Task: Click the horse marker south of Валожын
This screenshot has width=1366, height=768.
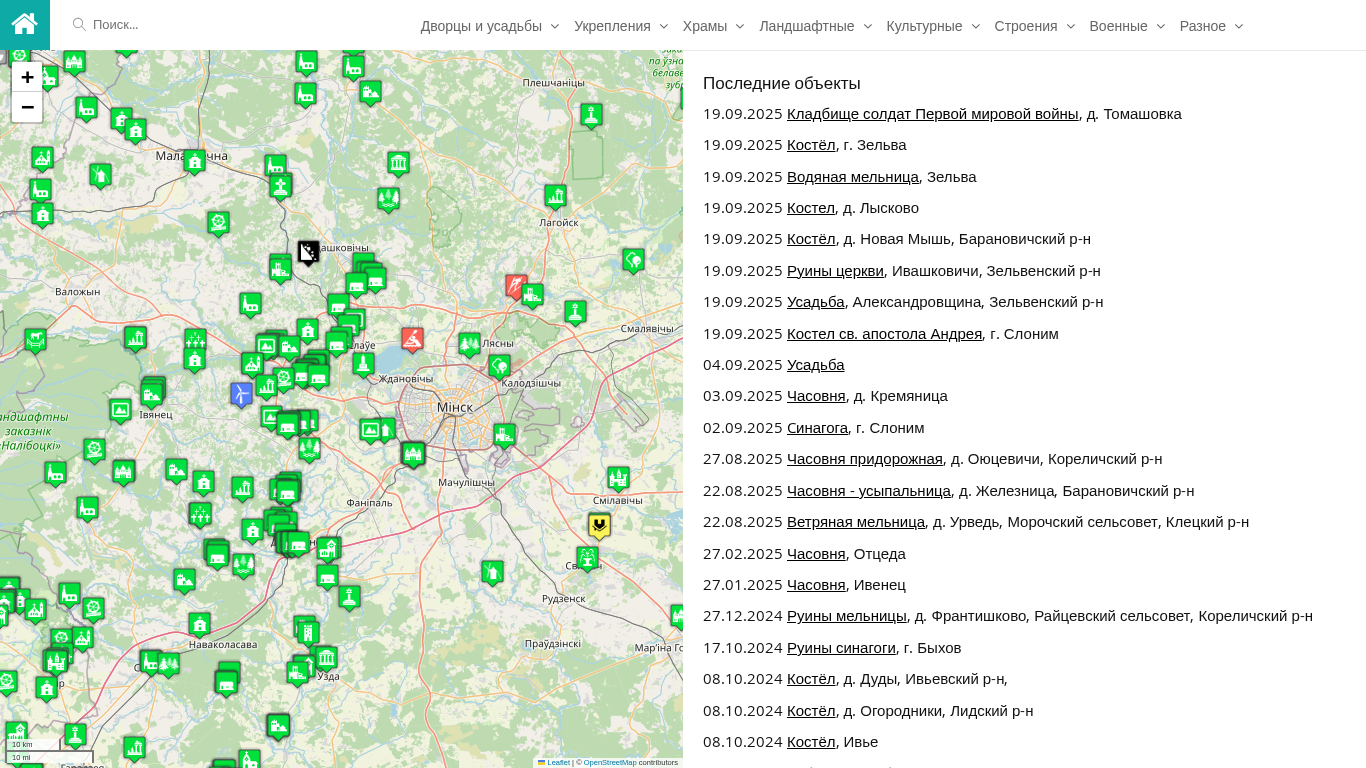Action: coord(35,340)
